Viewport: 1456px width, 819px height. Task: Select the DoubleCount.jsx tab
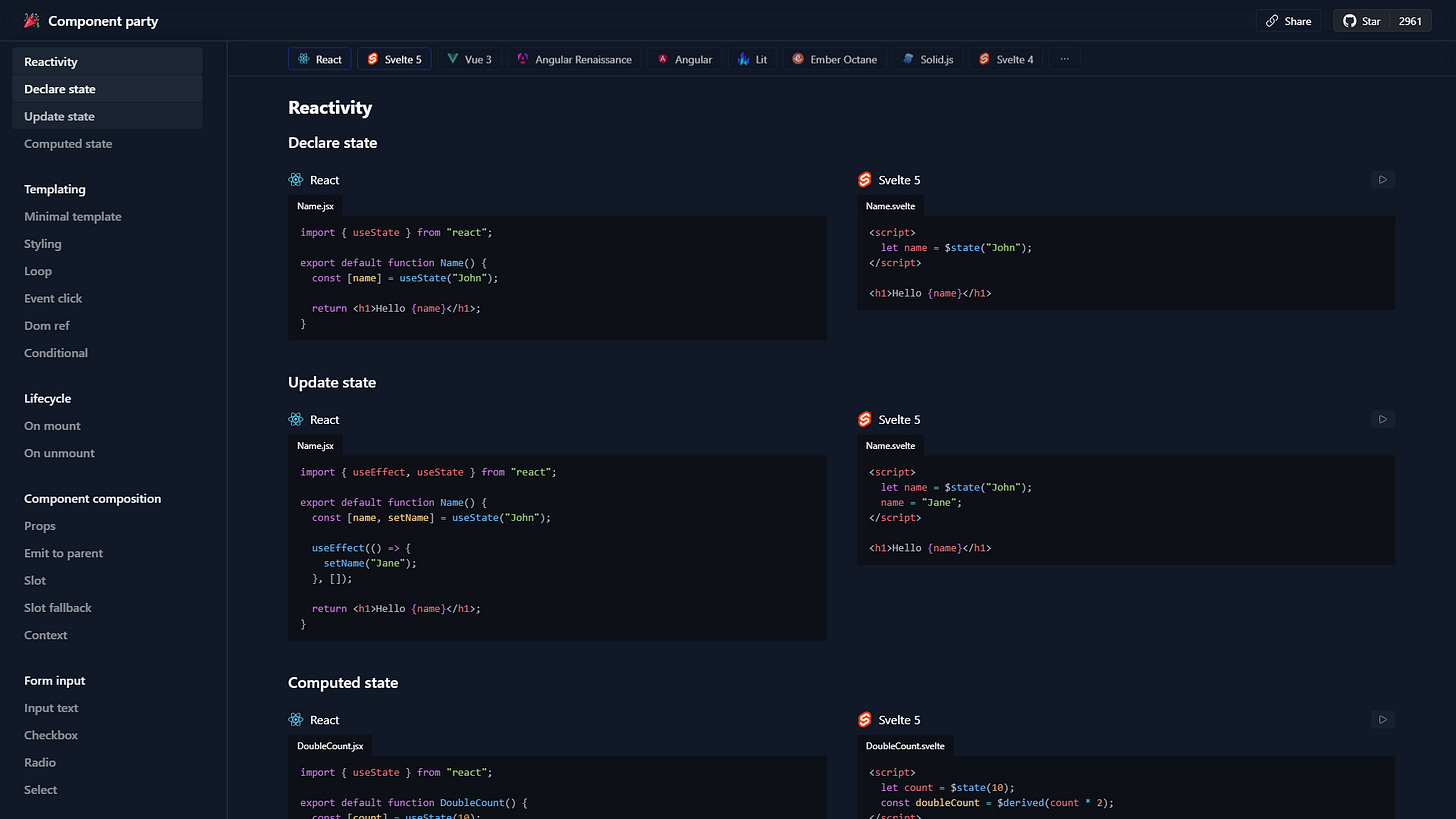[x=330, y=746]
